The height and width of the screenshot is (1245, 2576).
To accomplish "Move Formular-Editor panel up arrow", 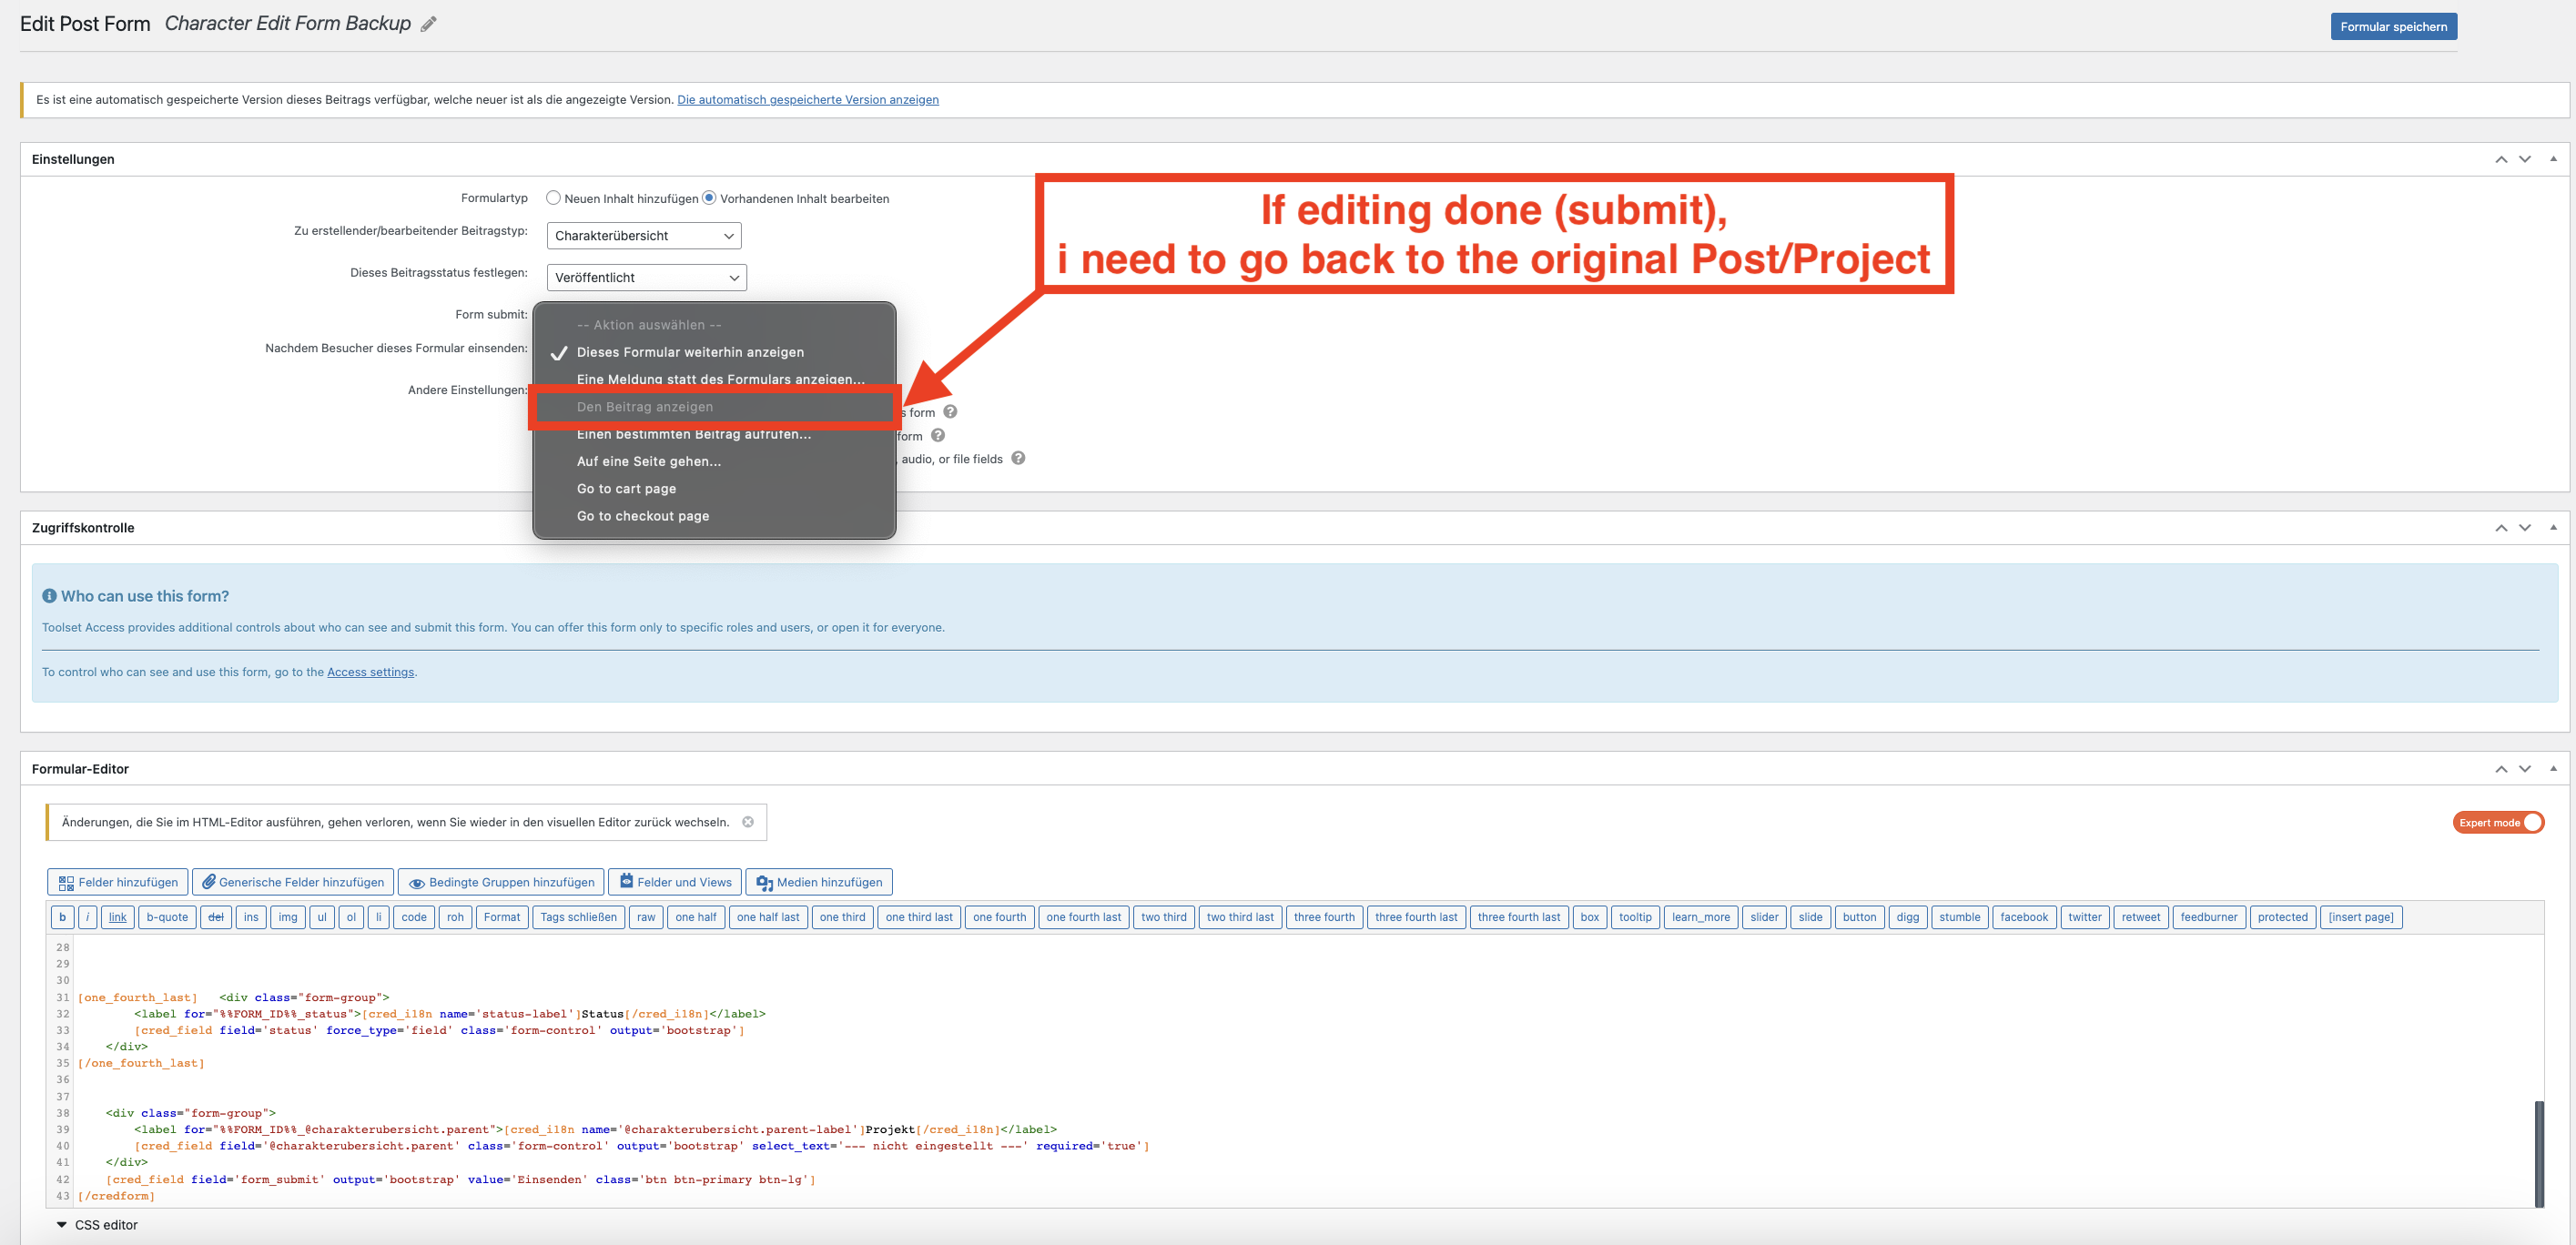I will coord(2500,769).
